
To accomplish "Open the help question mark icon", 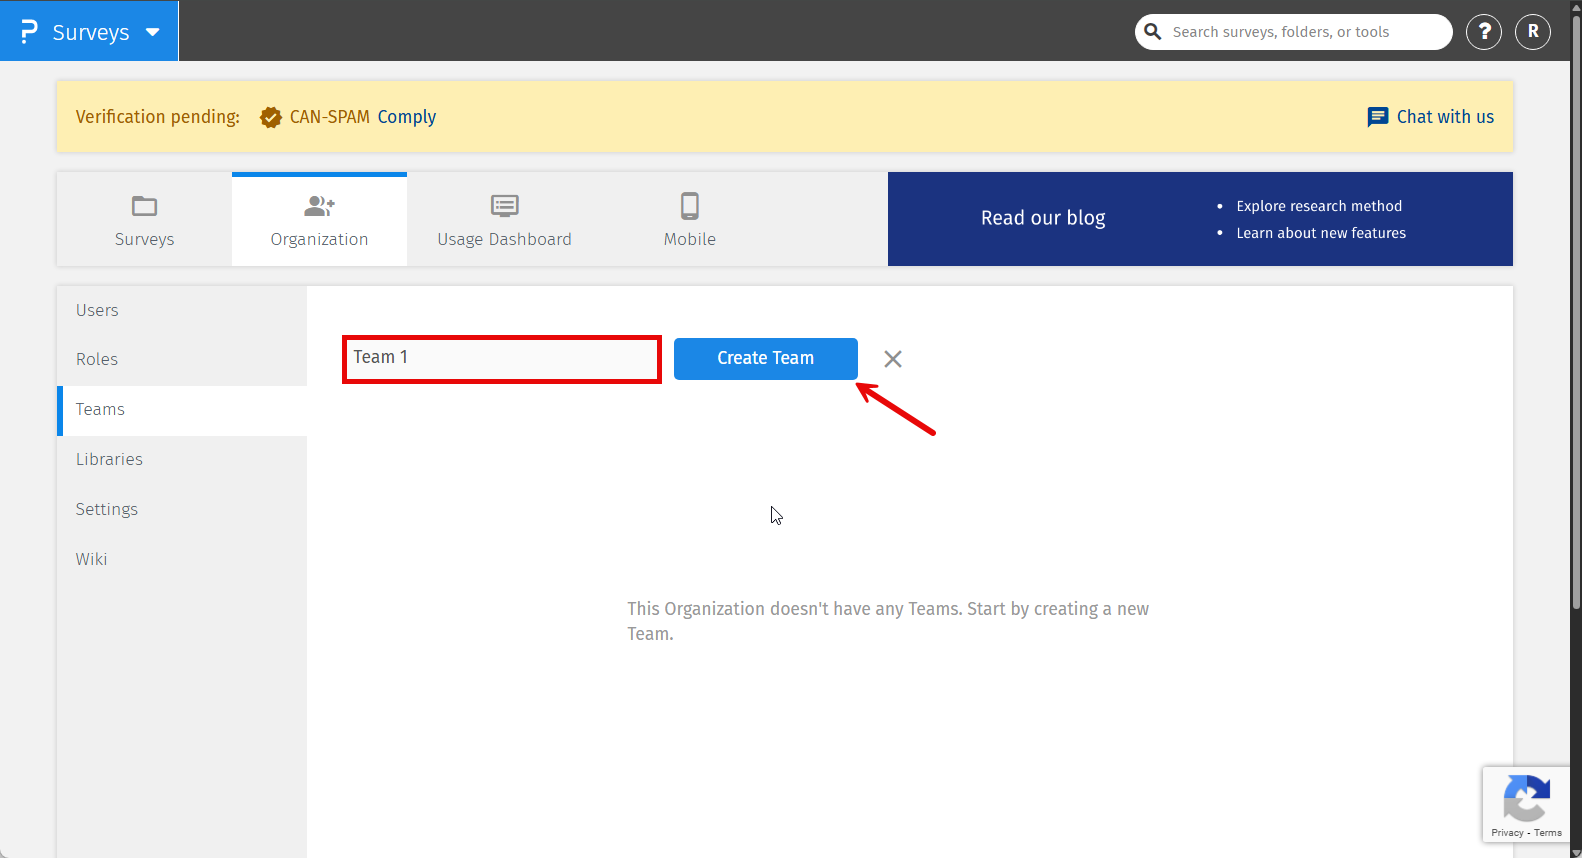I will coord(1484,32).
